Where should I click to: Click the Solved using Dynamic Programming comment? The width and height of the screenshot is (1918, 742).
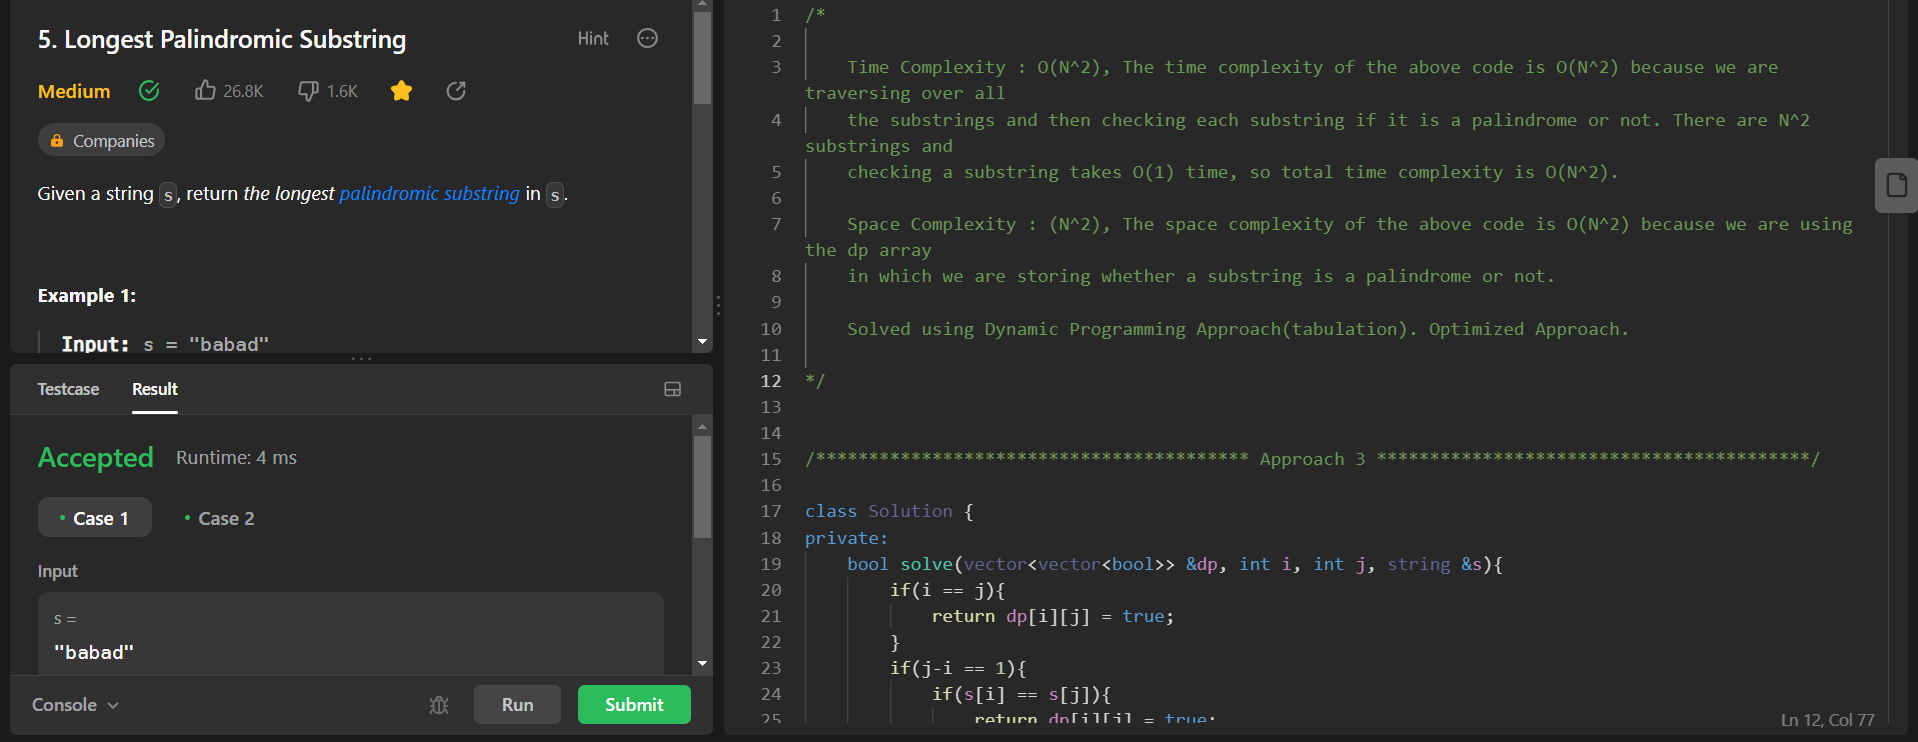[1238, 329]
